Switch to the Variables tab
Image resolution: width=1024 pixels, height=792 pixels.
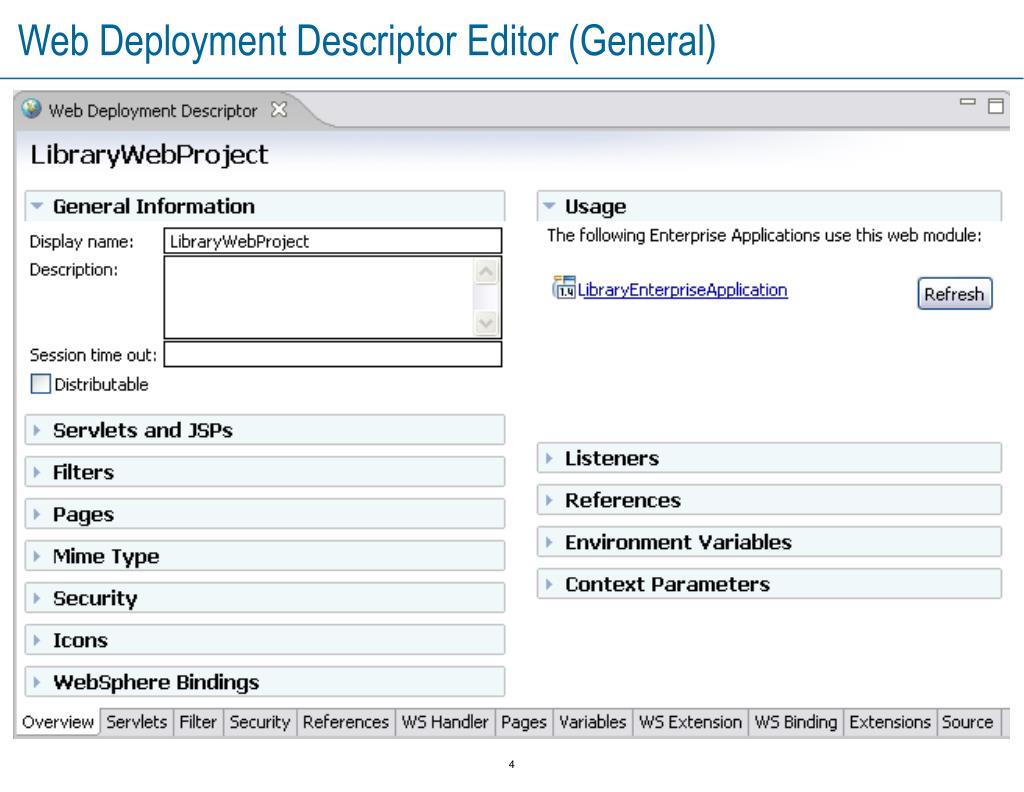tap(592, 722)
